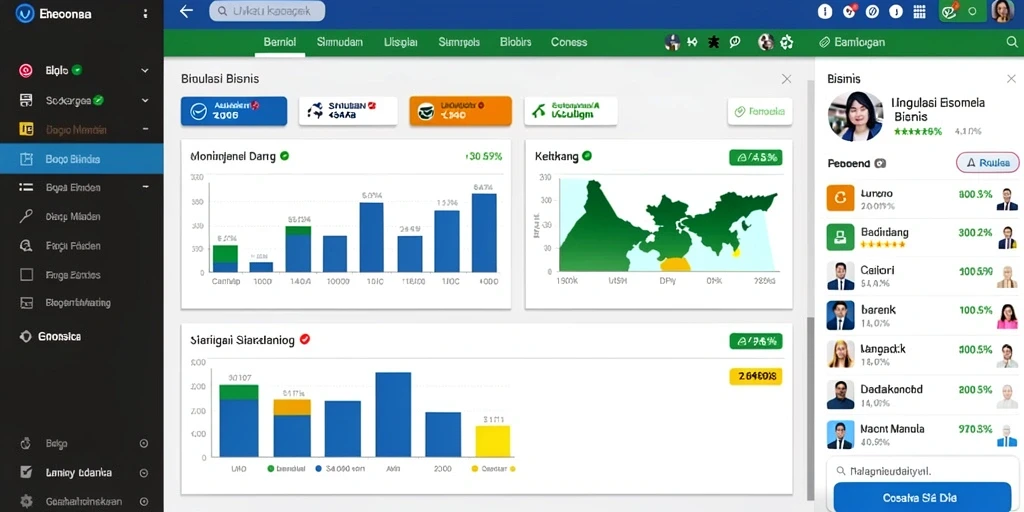Click the Roulea button in Bisnis panel

click(987, 163)
